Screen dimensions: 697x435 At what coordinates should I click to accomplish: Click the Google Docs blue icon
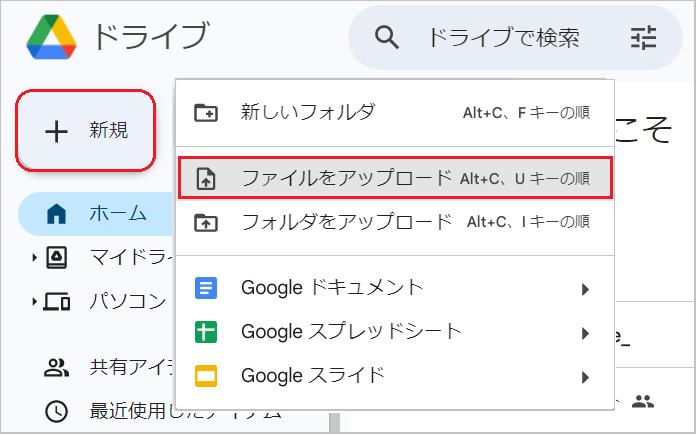pyautogui.click(x=206, y=288)
